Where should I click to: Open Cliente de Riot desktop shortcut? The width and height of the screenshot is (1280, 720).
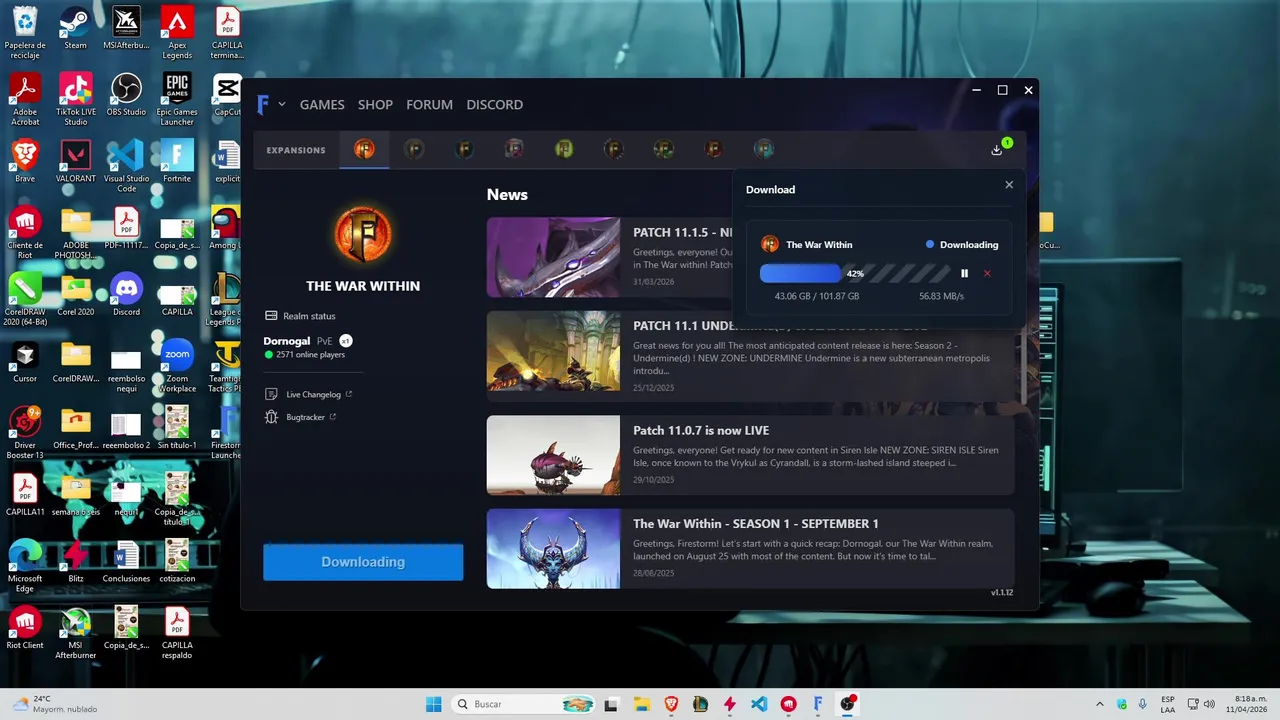click(x=25, y=232)
